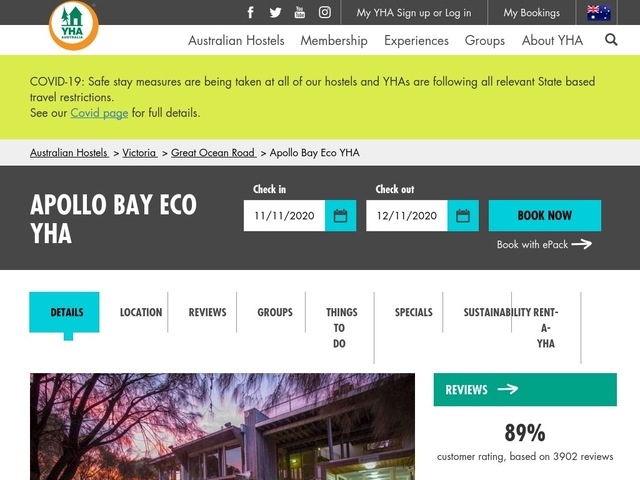The width and height of the screenshot is (640, 480).
Task: Switch to the Specials tab
Action: pos(413,312)
